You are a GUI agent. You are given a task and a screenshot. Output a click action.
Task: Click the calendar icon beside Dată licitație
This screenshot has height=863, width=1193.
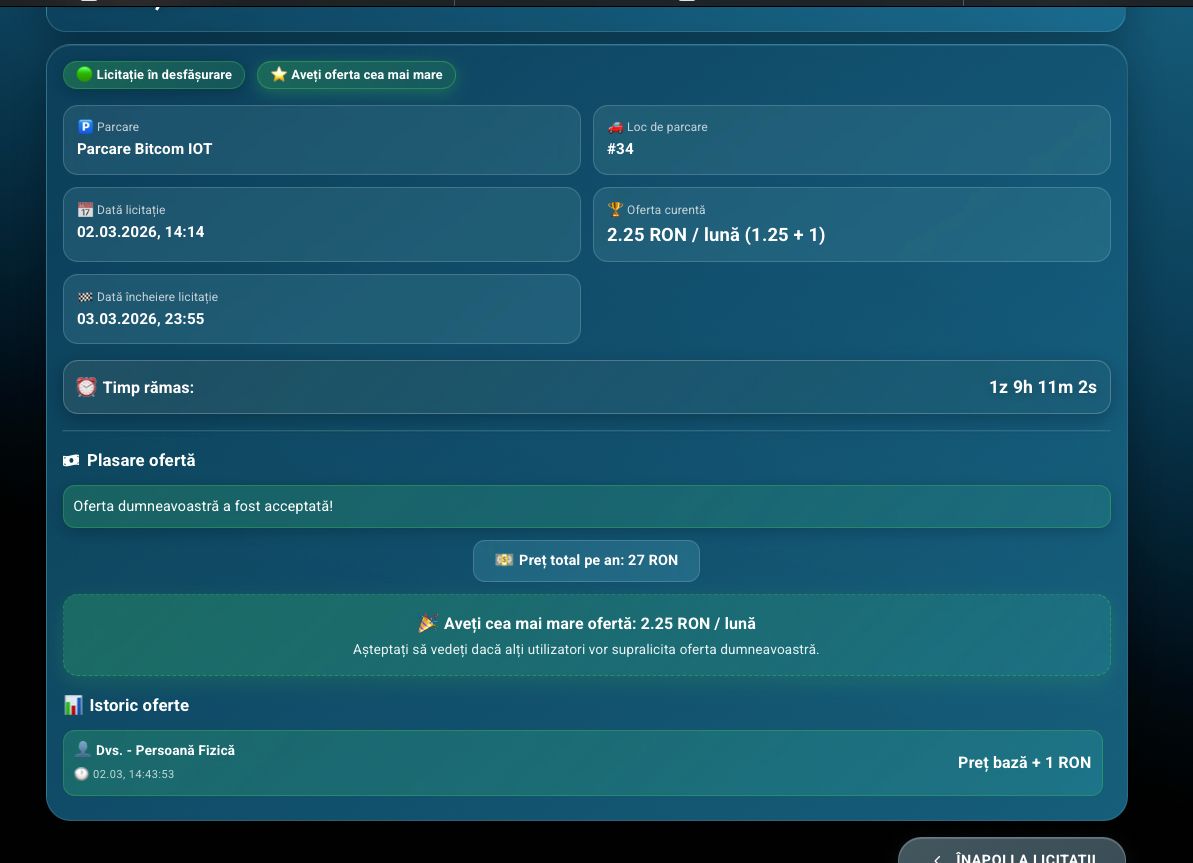coord(85,210)
